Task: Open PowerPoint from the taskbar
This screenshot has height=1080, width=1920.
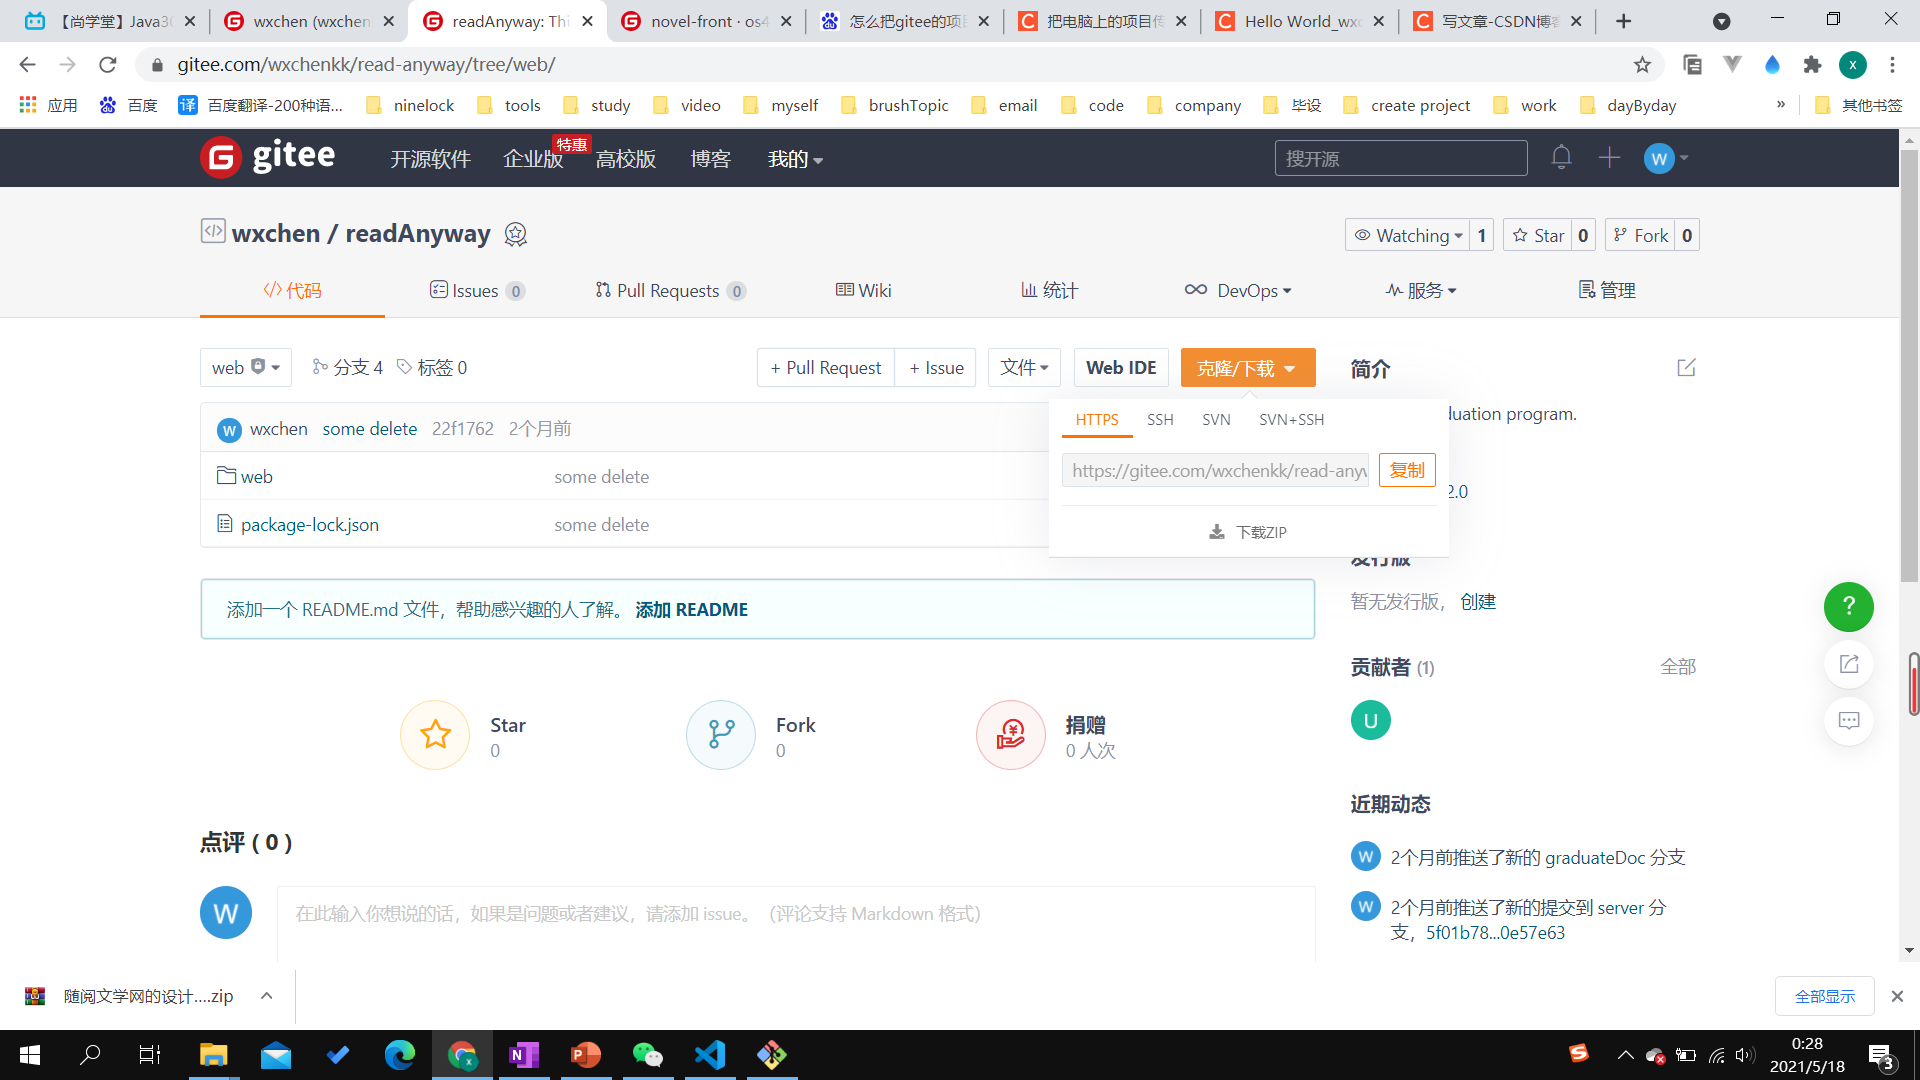Action: [x=586, y=1054]
